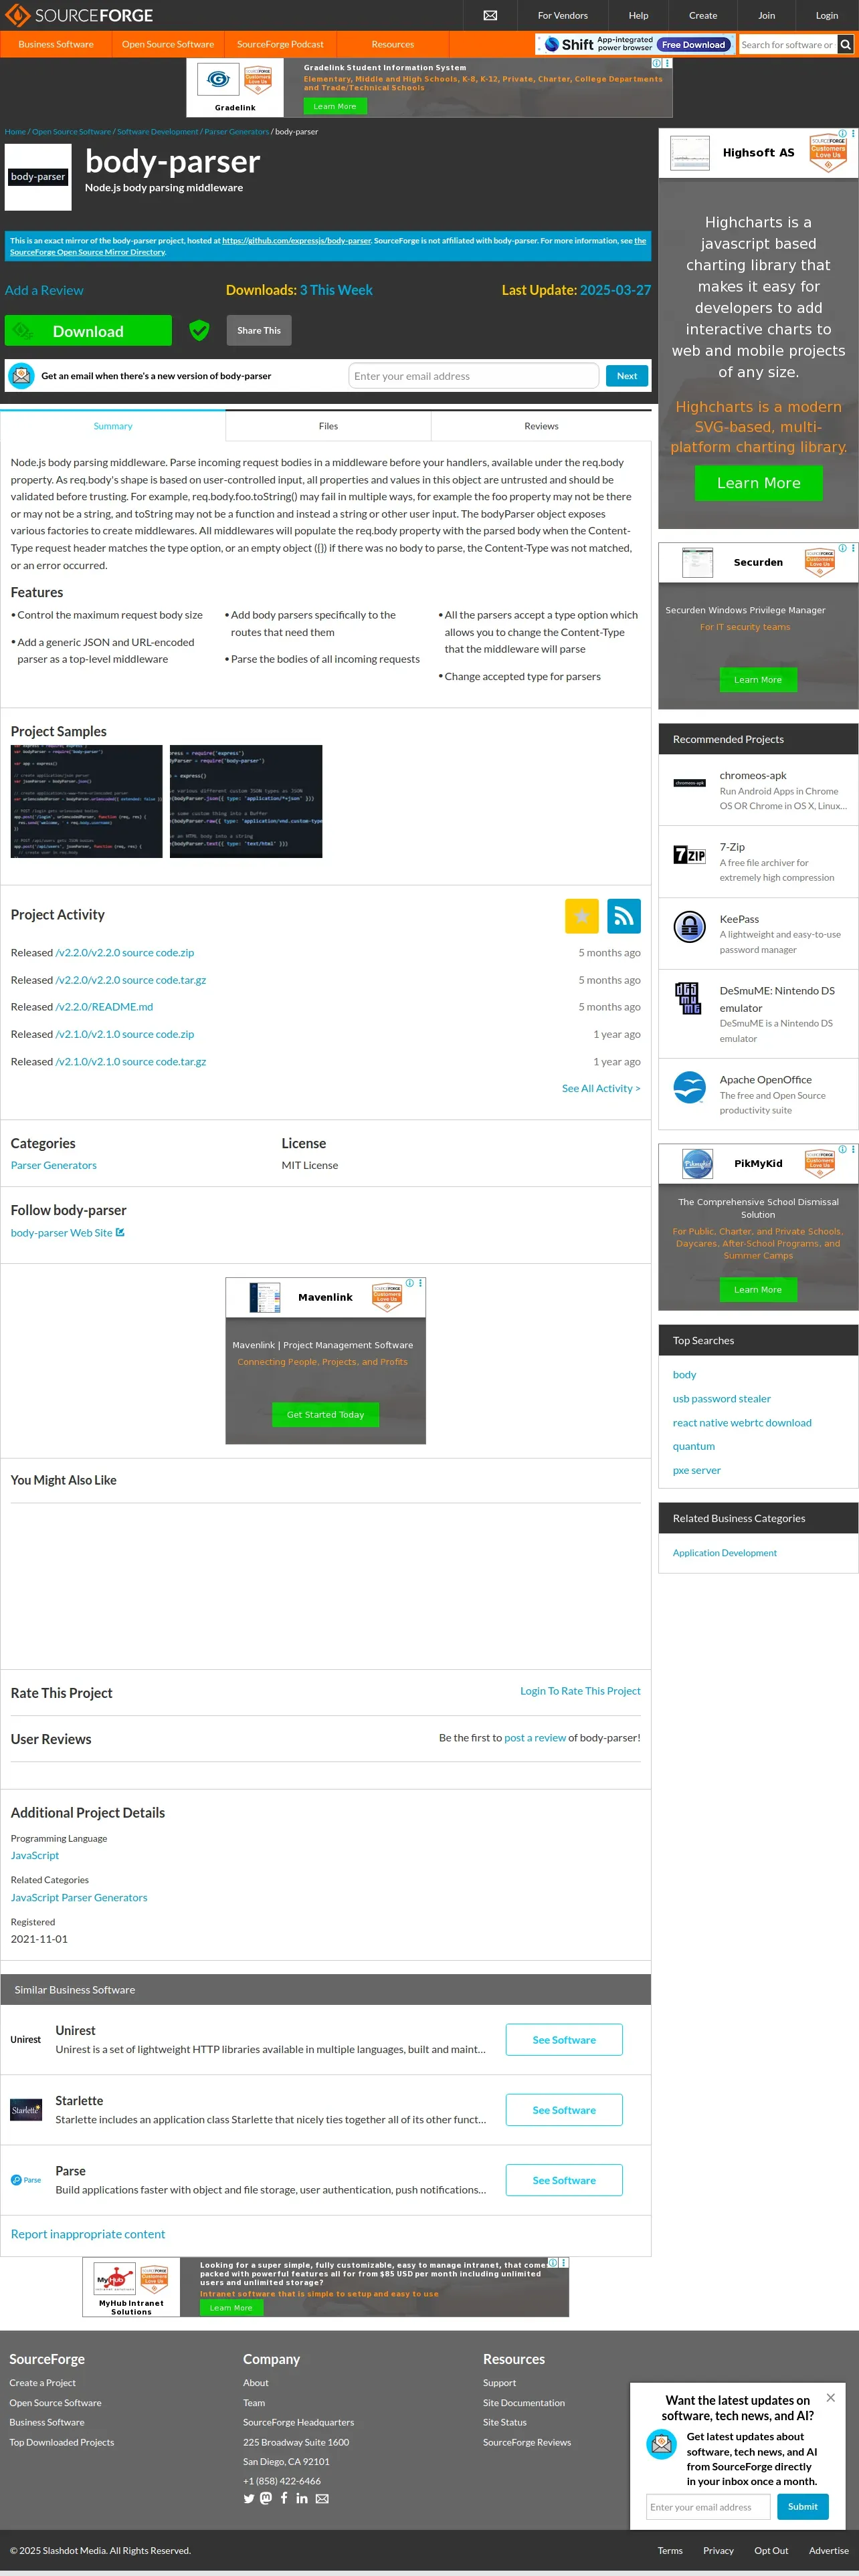Click the For Vendors header link
This screenshot has height=2576, width=859.
[563, 15]
